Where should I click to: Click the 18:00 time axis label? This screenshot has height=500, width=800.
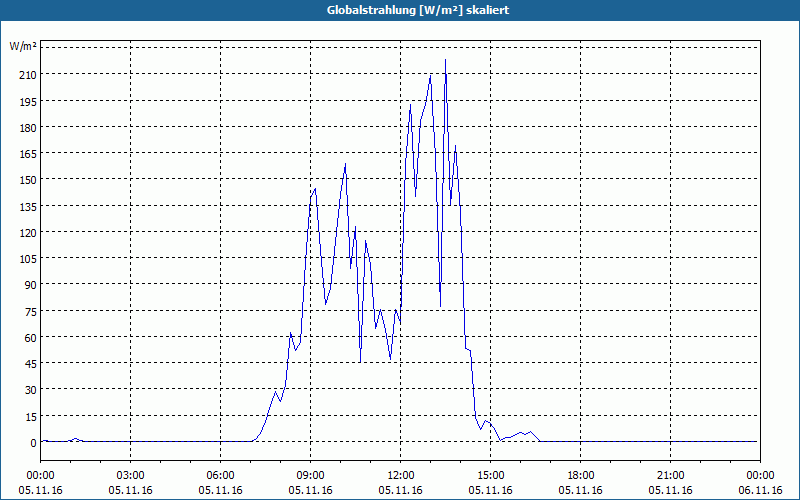581,476
